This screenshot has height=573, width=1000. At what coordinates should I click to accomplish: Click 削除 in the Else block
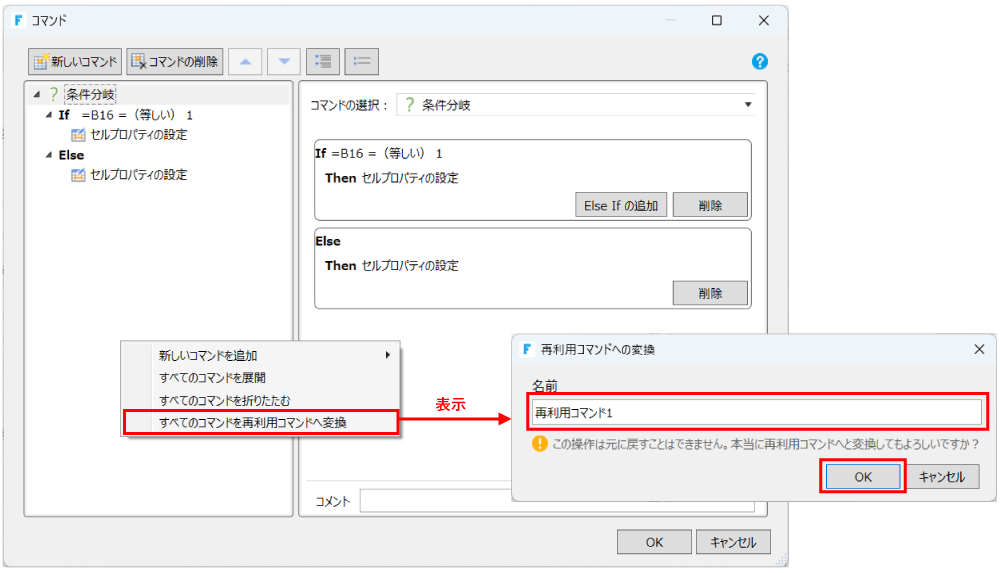(x=710, y=293)
